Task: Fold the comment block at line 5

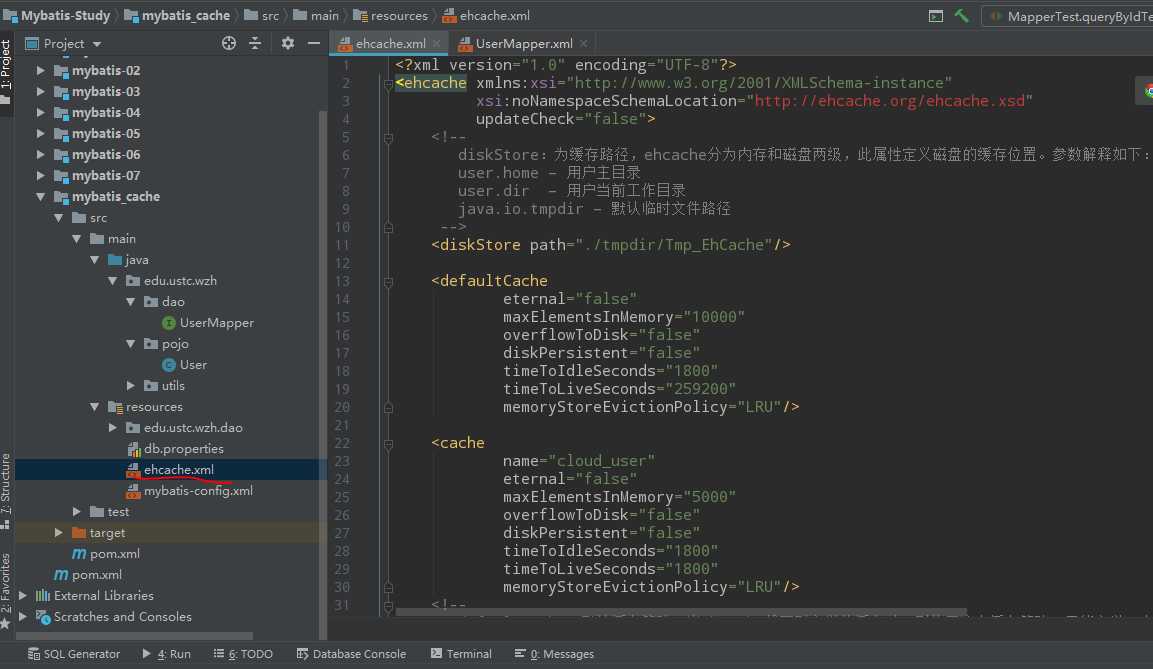Action: pyautogui.click(x=388, y=137)
